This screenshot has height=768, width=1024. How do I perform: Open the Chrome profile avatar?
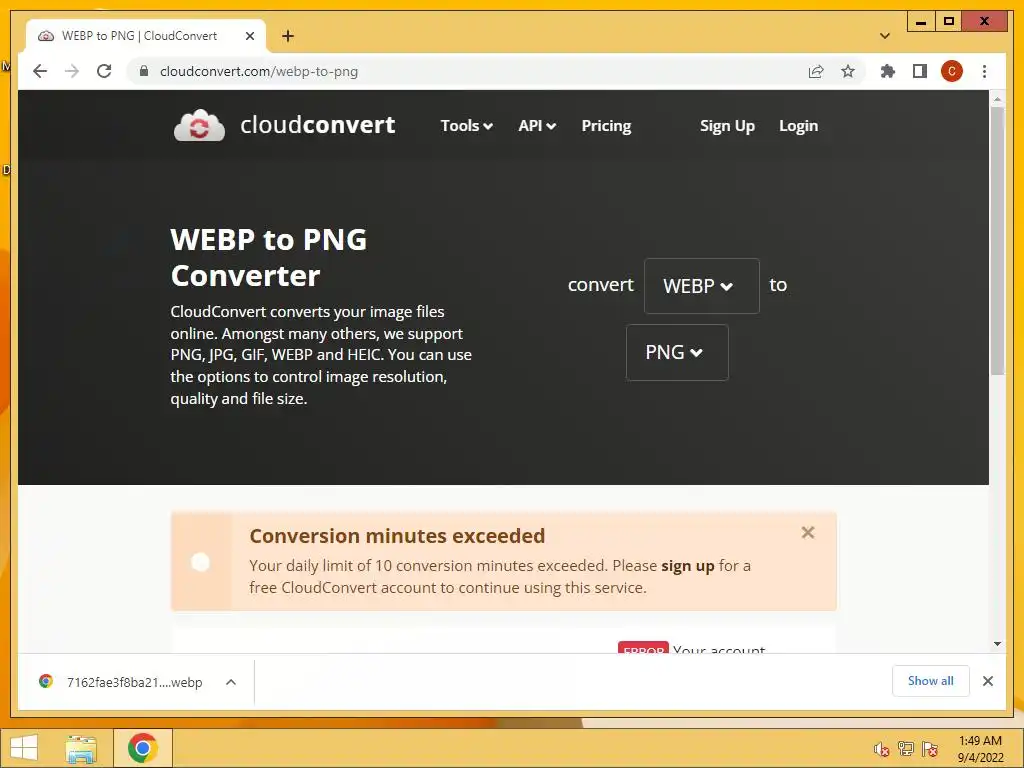(x=952, y=71)
